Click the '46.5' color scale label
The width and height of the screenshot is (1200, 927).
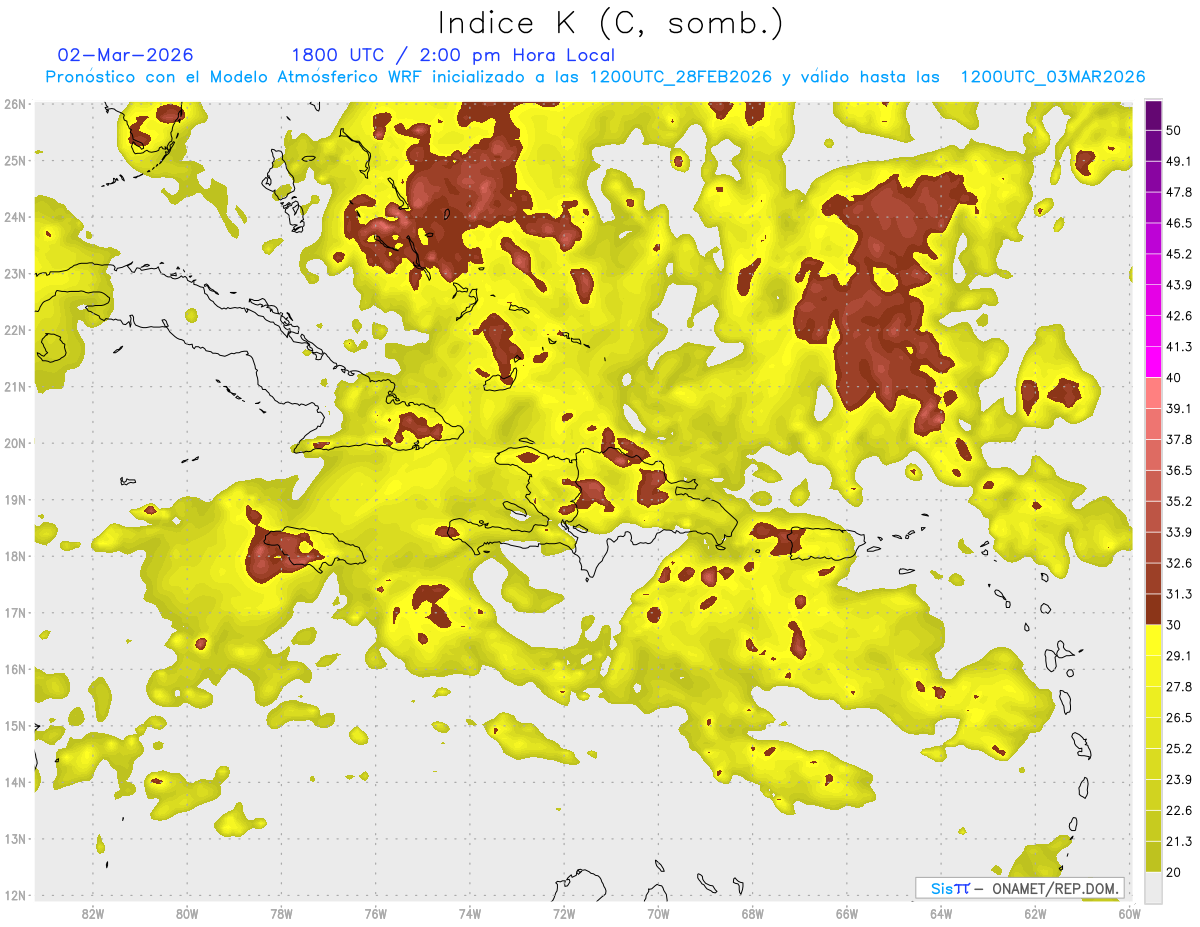(1179, 223)
